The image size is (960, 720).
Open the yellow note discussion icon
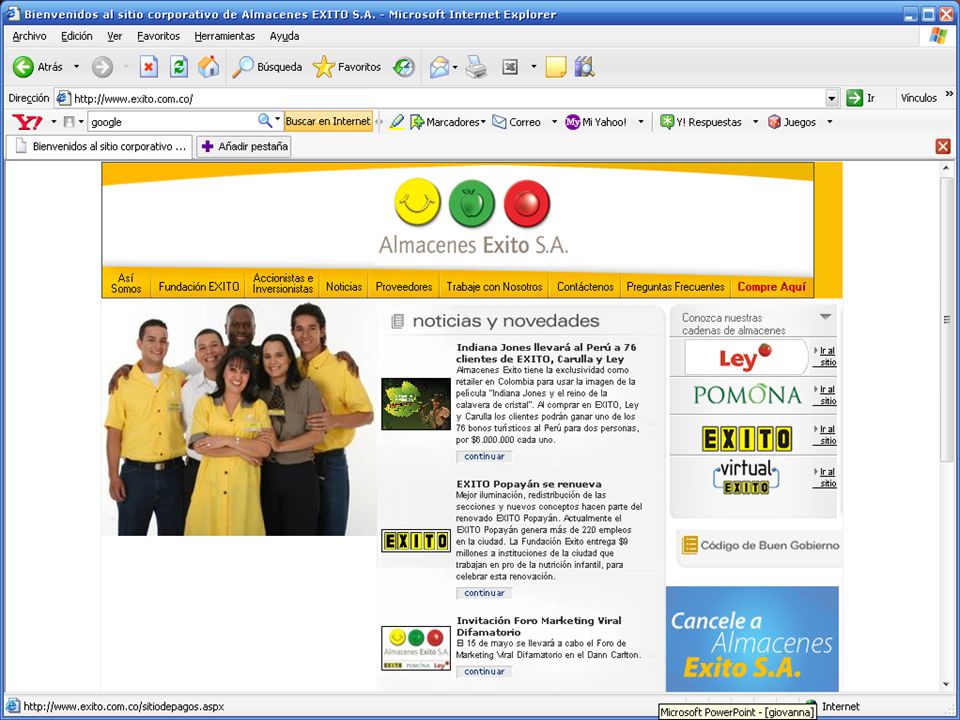(x=555, y=67)
